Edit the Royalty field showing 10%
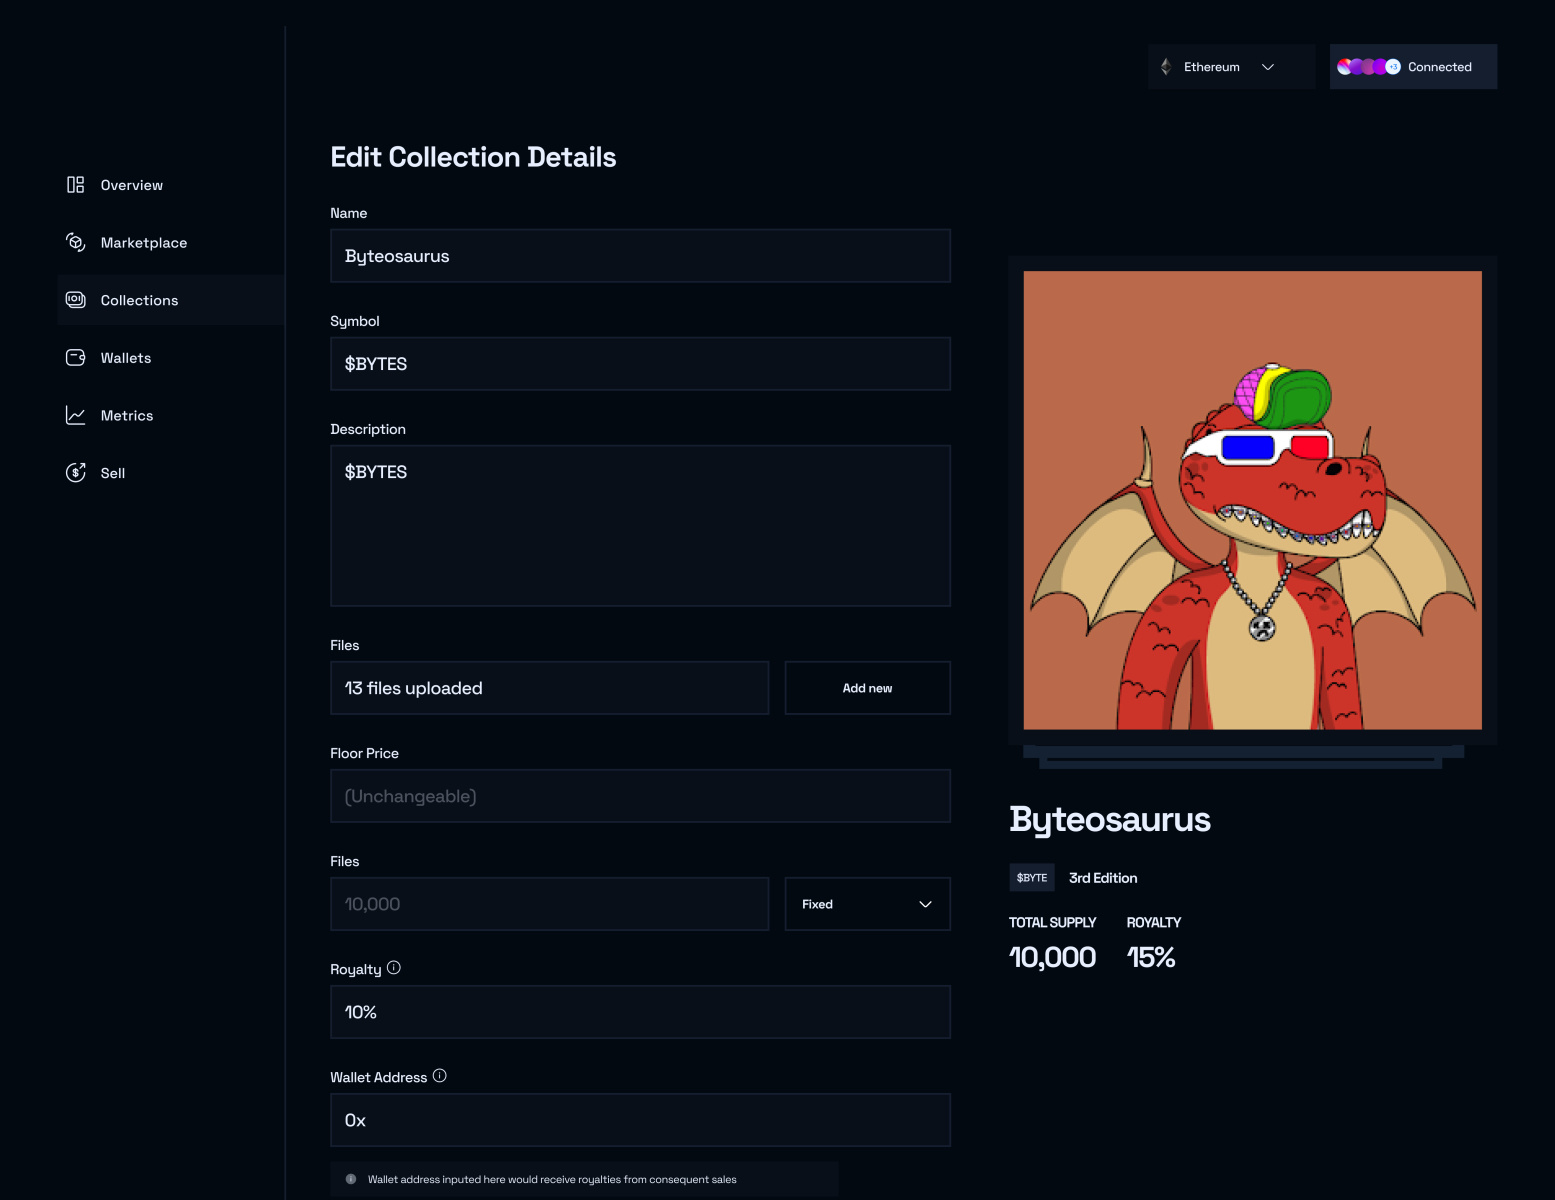Viewport: 1555px width, 1200px height. point(640,1012)
